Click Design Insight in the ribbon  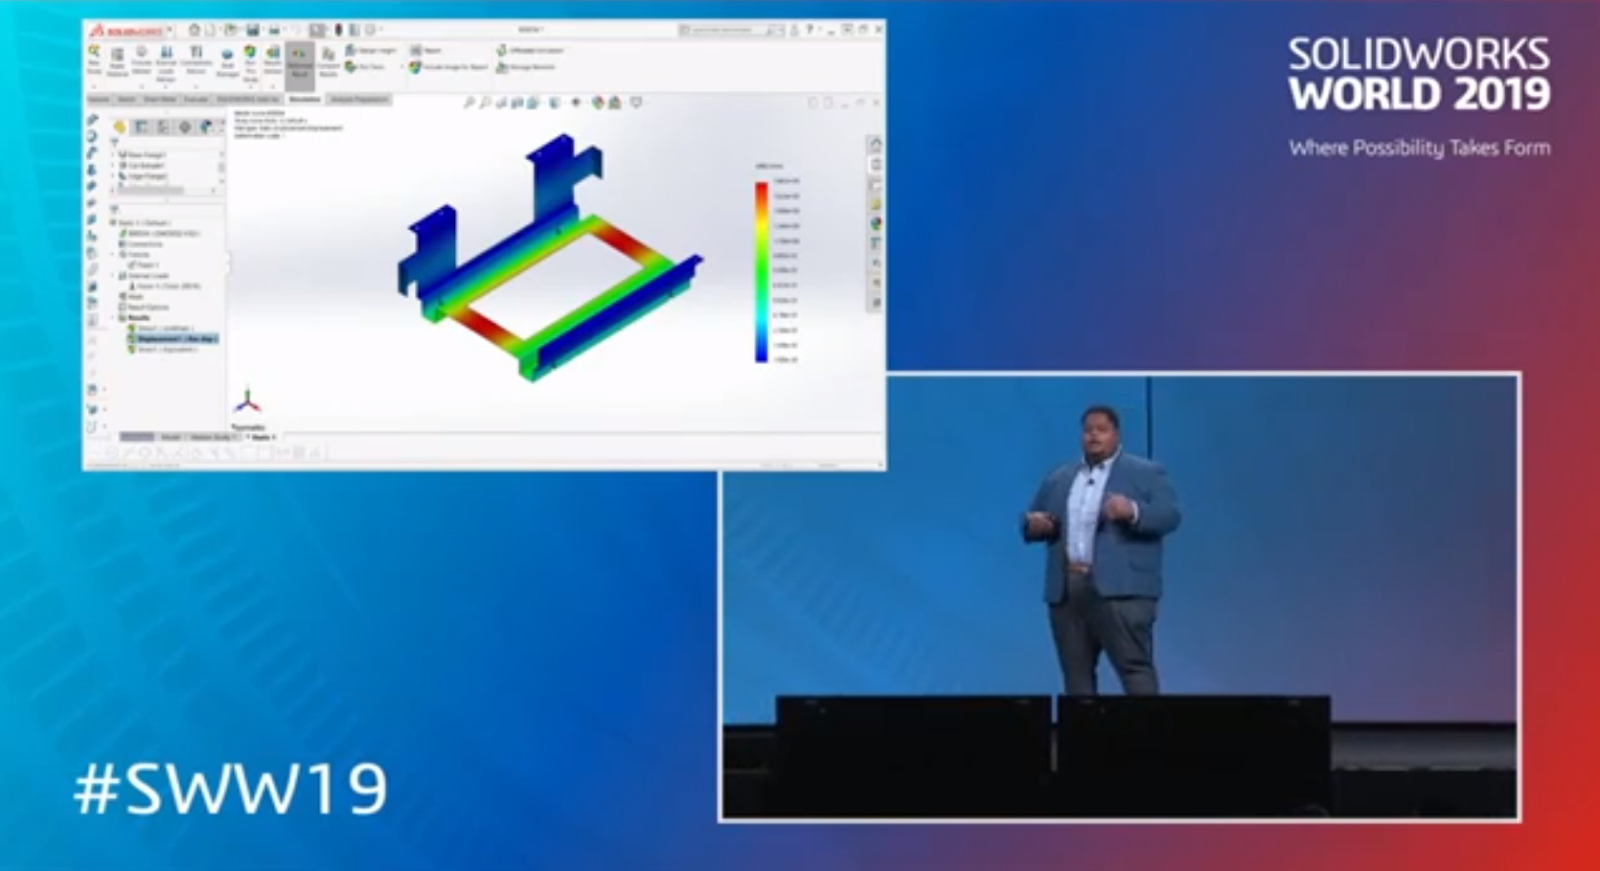(x=371, y=50)
